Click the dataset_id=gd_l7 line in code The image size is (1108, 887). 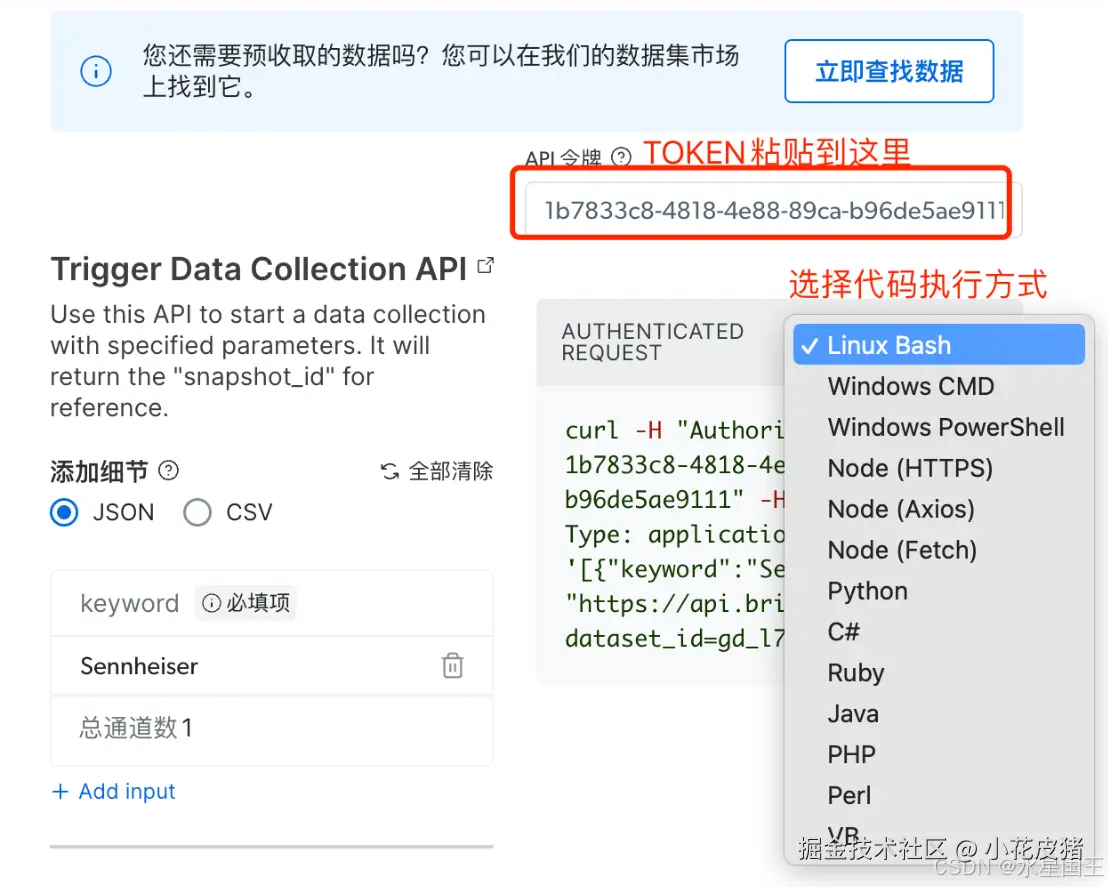pyautogui.click(x=674, y=639)
